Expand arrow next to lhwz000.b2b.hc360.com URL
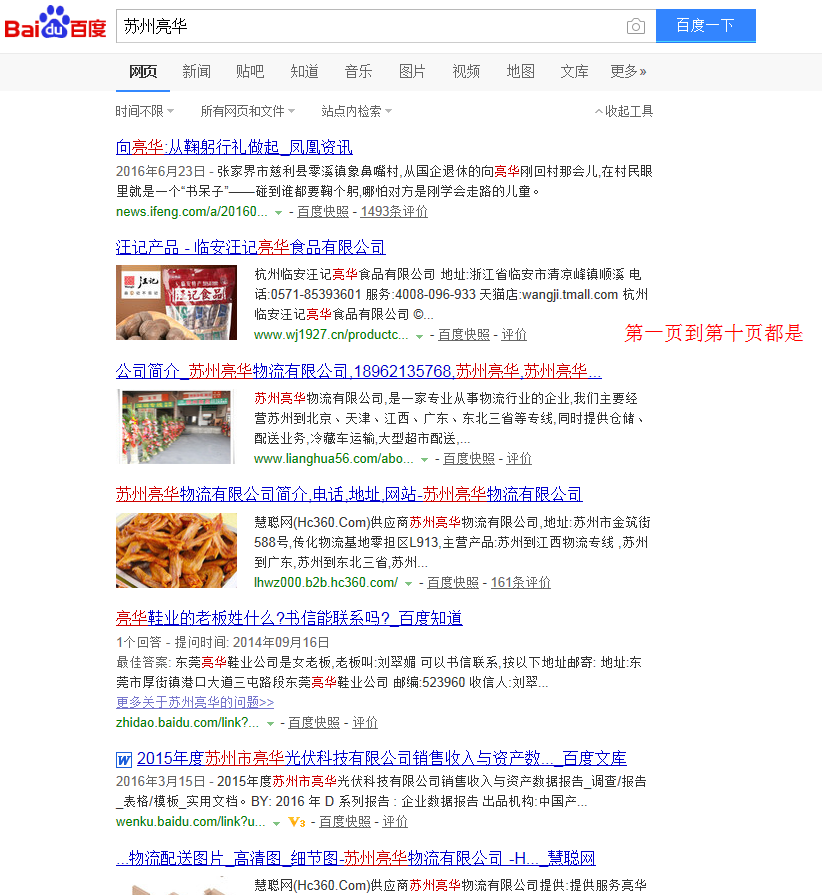This screenshot has width=822, height=895. [x=408, y=583]
